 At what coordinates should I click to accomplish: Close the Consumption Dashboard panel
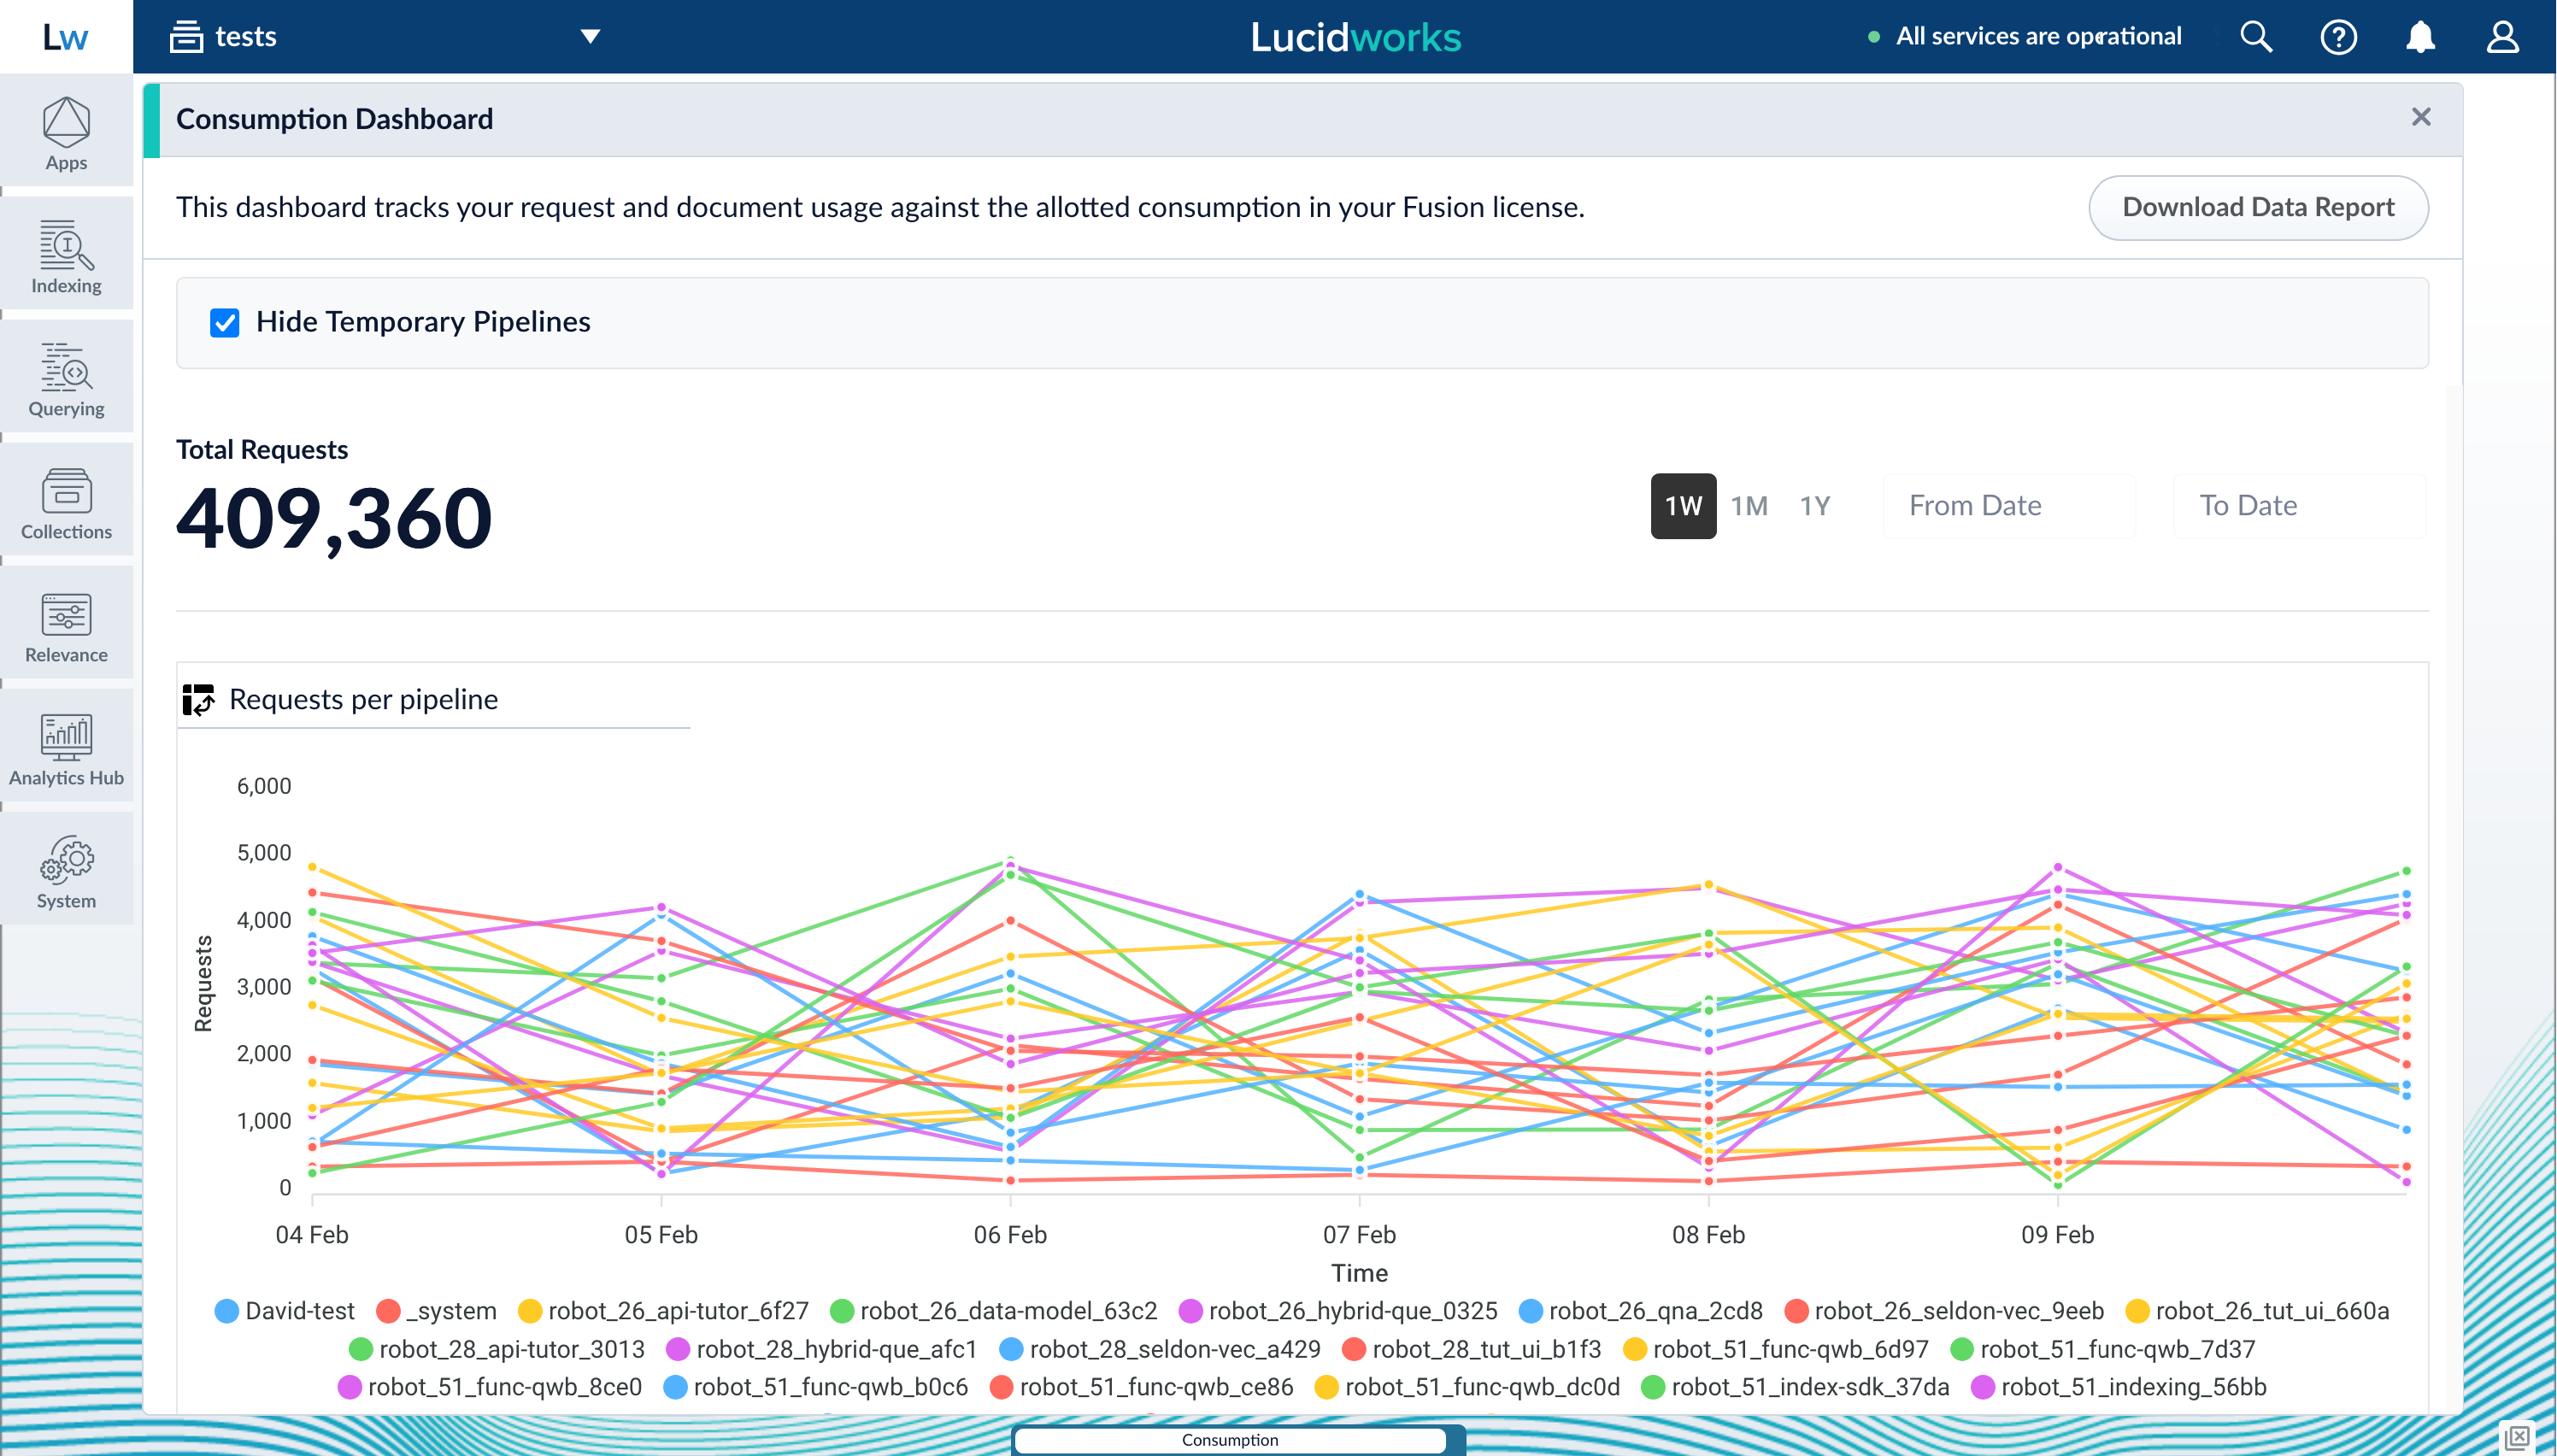click(x=2420, y=118)
